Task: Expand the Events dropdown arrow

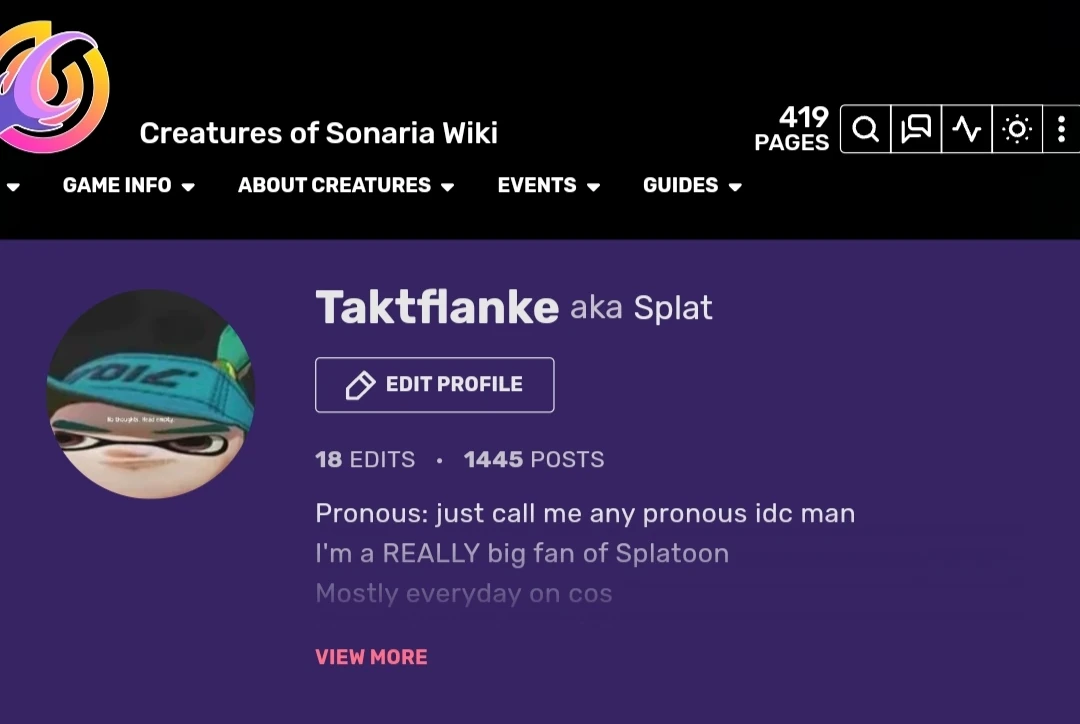Action: coord(593,187)
